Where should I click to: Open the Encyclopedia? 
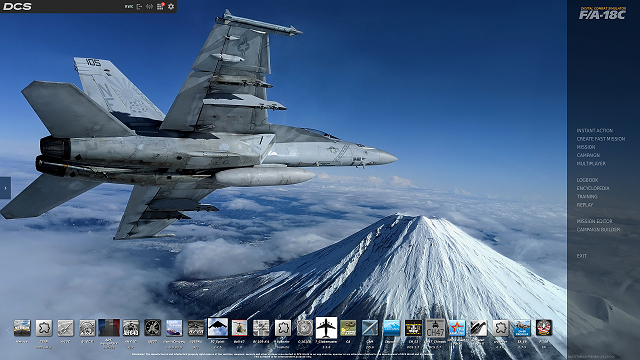[x=593, y=188]
